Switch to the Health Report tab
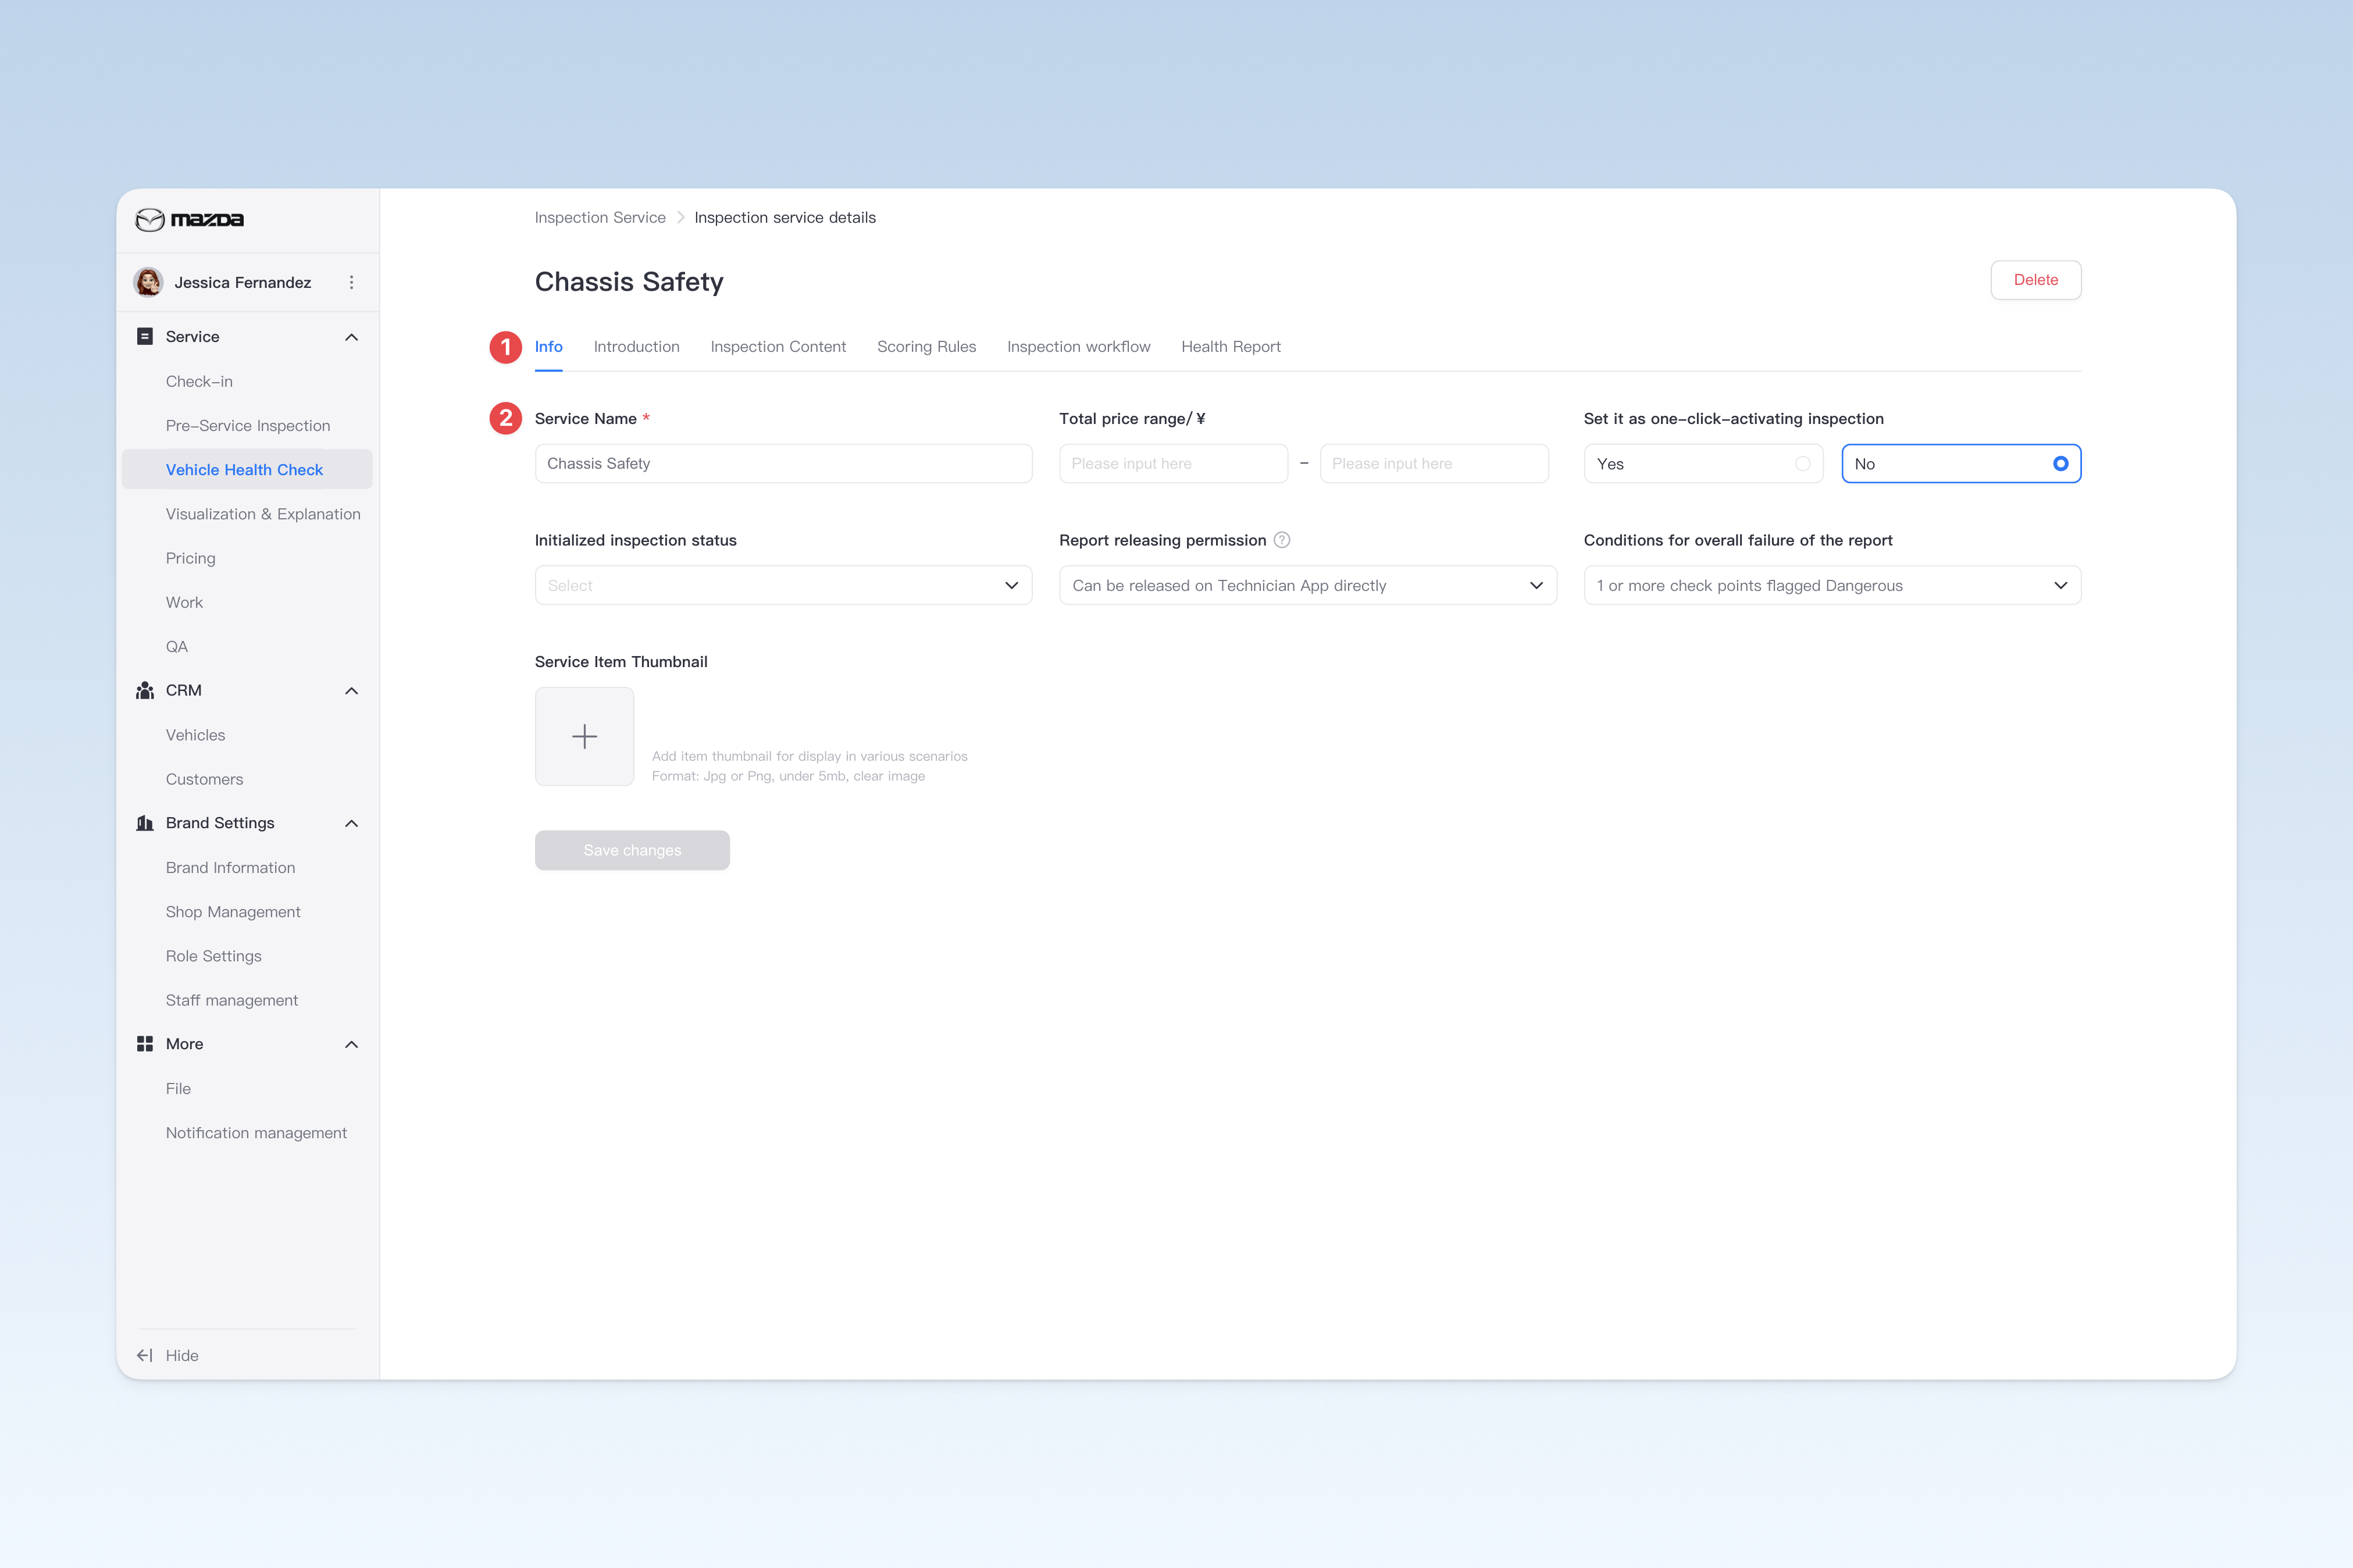 coord(1230,347)
